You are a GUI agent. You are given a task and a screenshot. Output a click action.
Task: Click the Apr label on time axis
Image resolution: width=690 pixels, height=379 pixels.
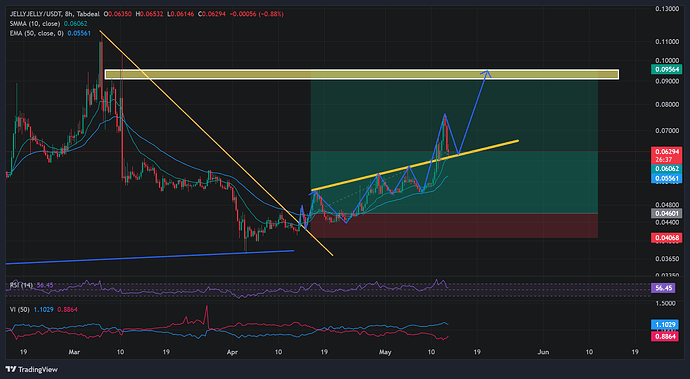(x=232, y=352)
